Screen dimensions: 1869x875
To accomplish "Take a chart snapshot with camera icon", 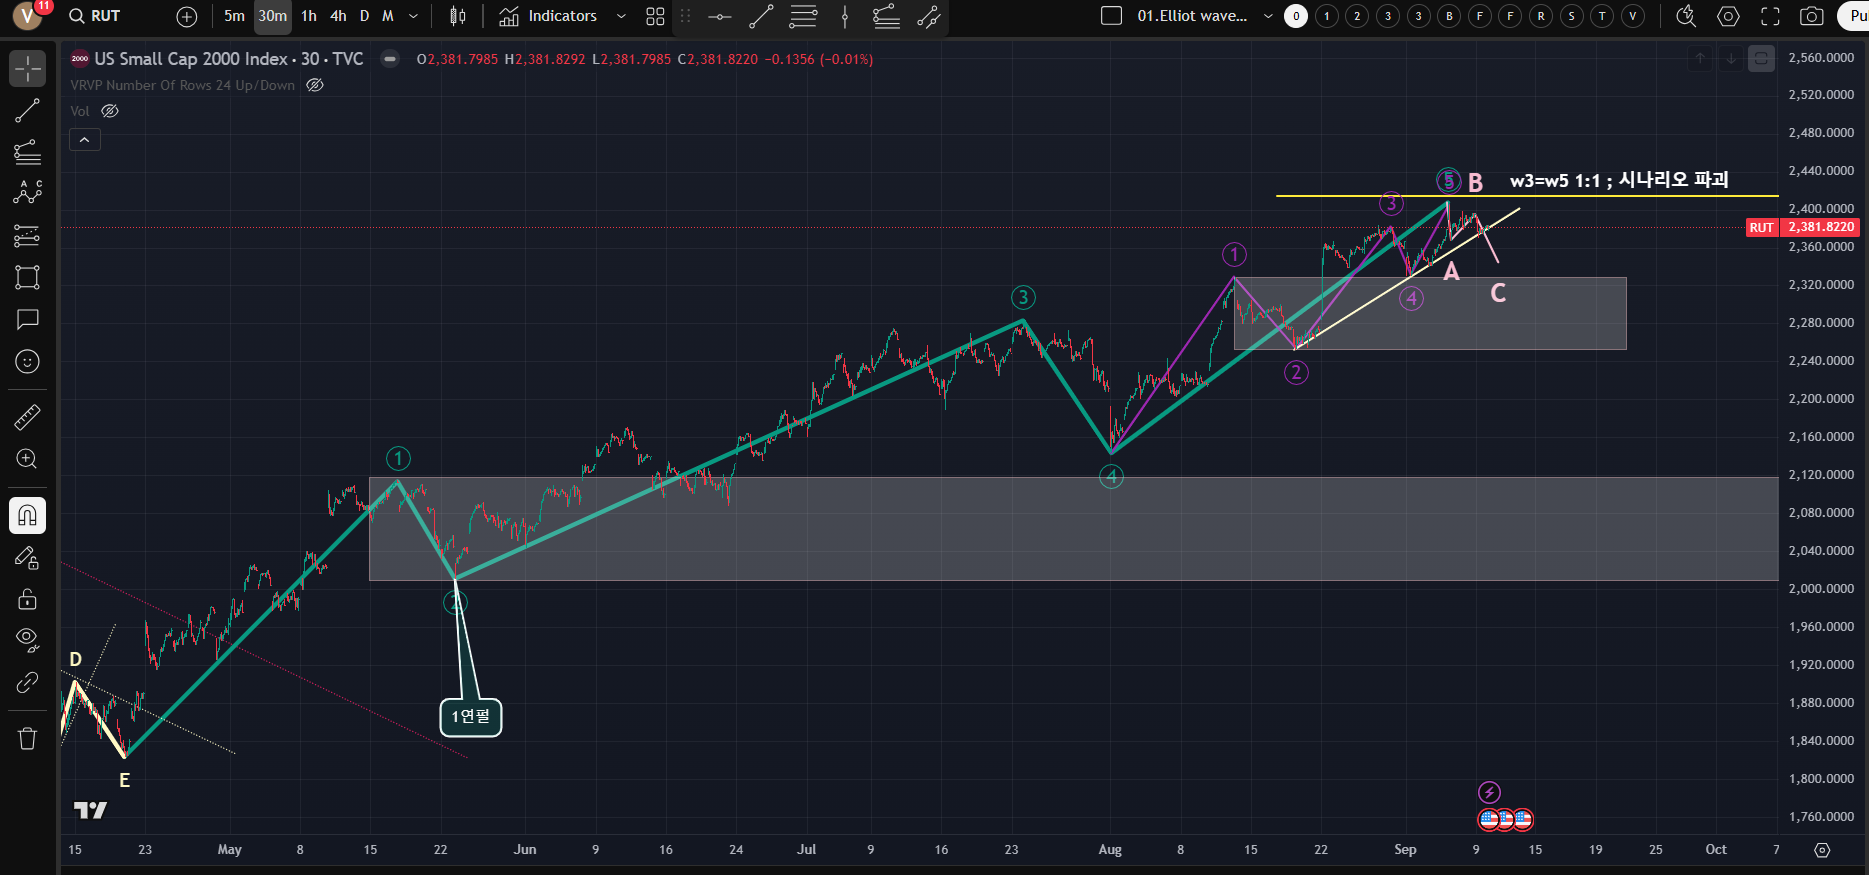I will point(1811,16).
